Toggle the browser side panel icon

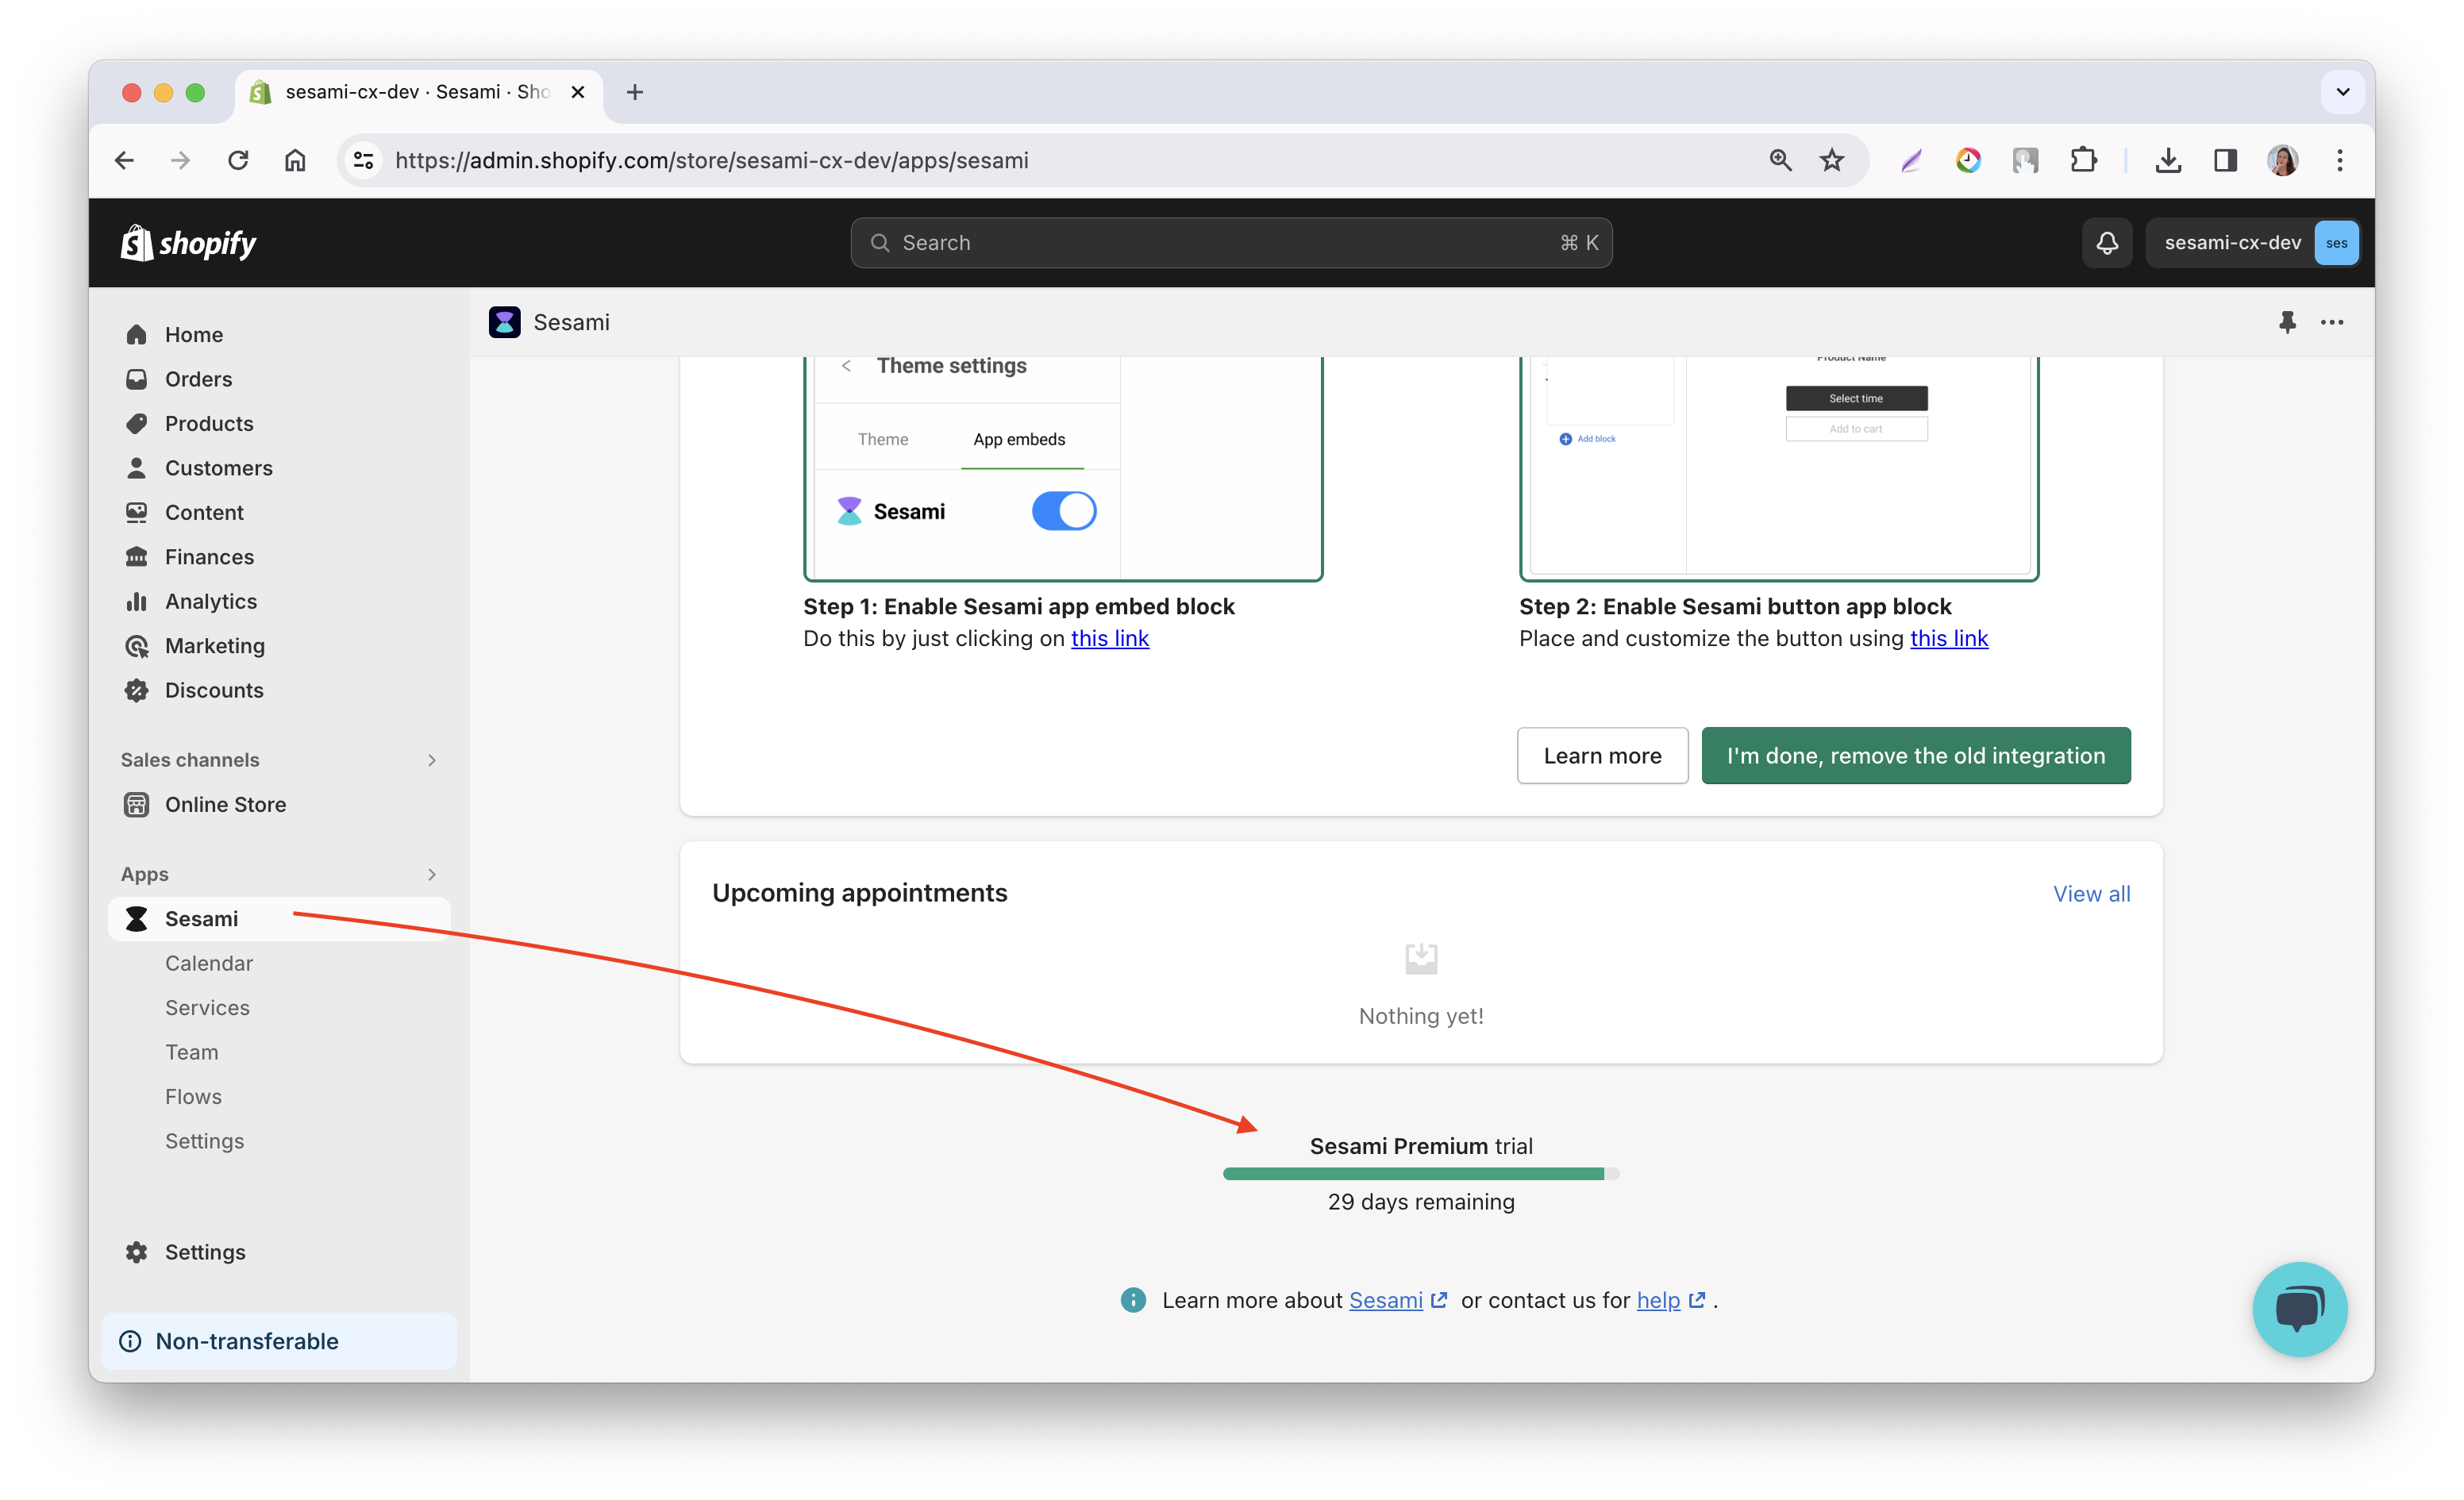(x=2225, y=160)
